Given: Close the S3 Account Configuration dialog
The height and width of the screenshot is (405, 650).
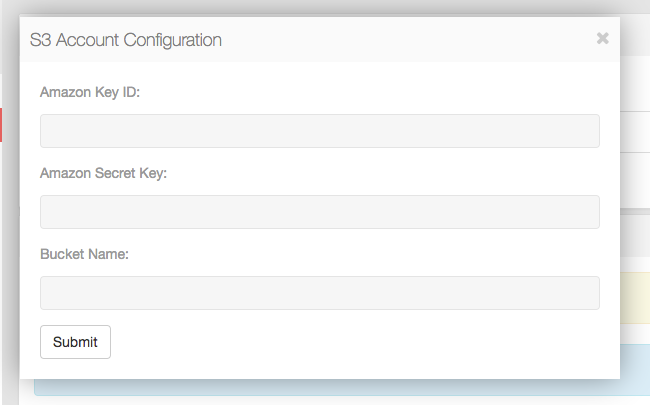Looking at the screenshot, I should 602,39.
